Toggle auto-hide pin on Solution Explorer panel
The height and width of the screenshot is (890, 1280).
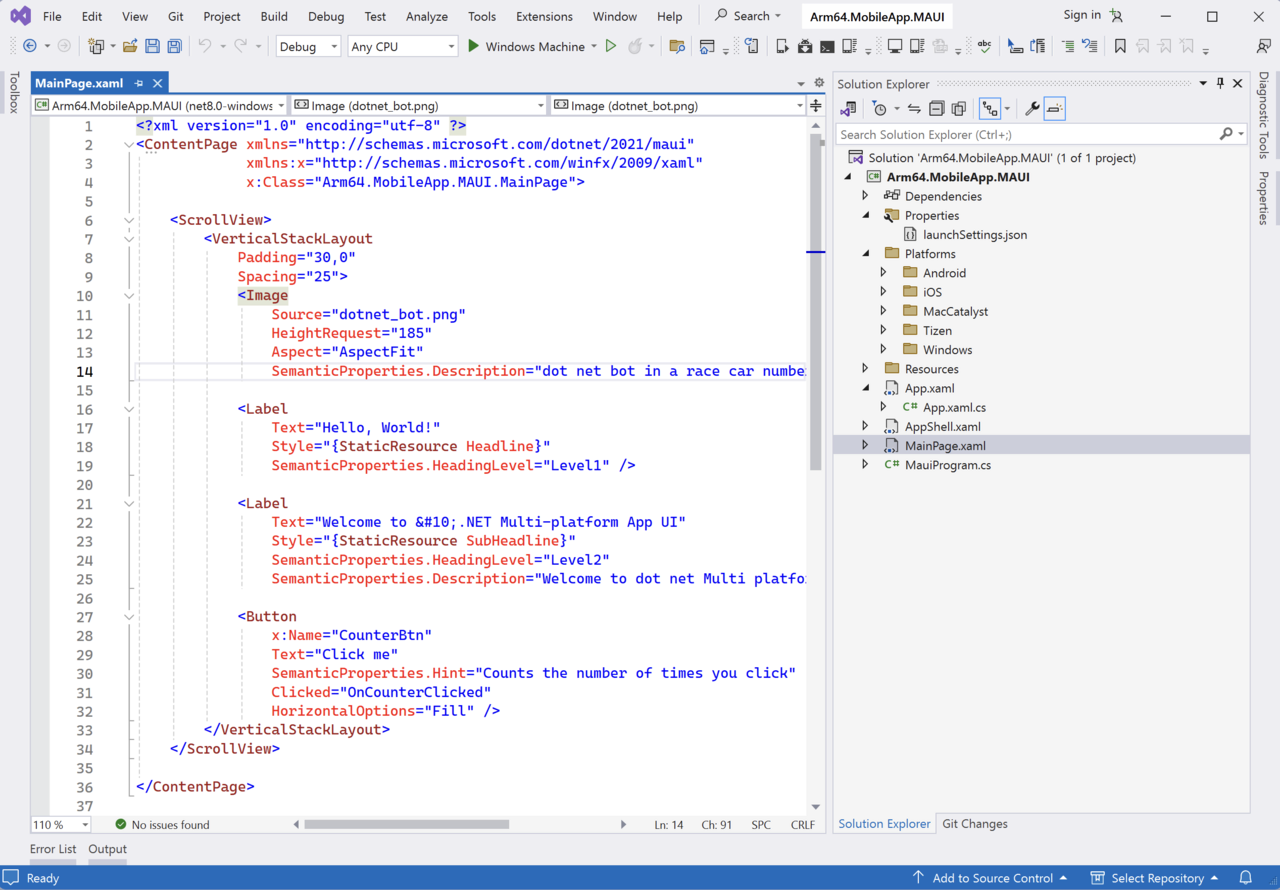point(1220,84)
